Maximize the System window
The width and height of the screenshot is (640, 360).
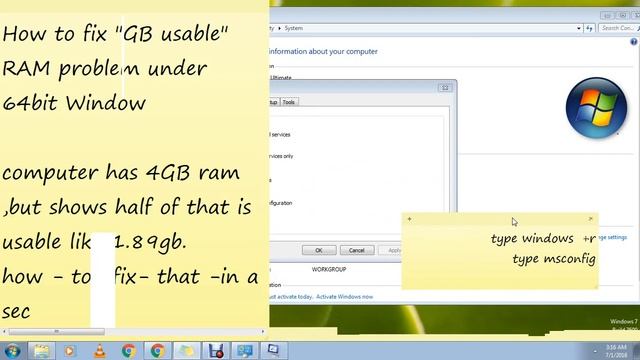click(622, 15)
